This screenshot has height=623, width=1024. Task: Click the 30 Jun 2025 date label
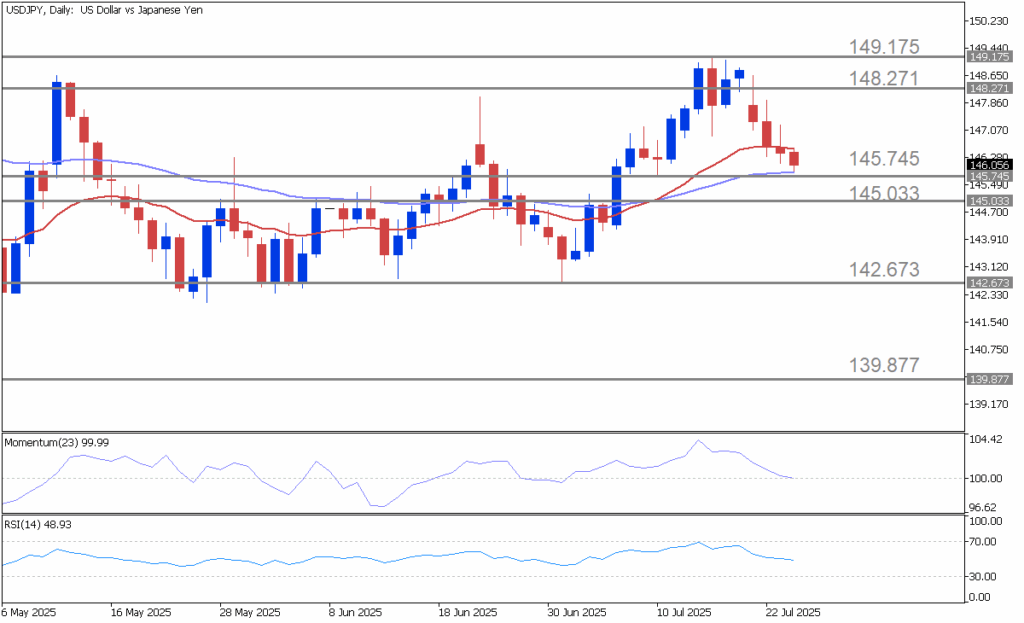pyautogui.click(x=575, y=613)
